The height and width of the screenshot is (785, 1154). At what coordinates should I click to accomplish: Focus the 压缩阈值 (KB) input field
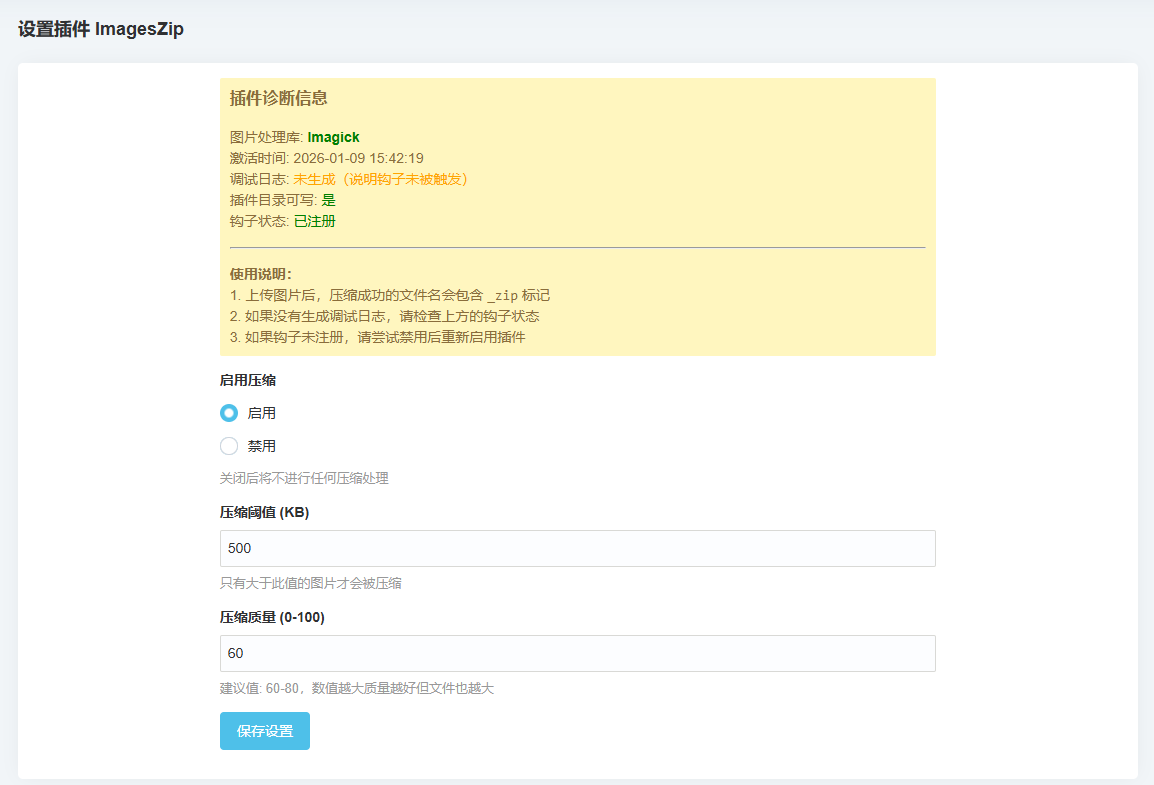pyautogui.click(x=577, y=548)
